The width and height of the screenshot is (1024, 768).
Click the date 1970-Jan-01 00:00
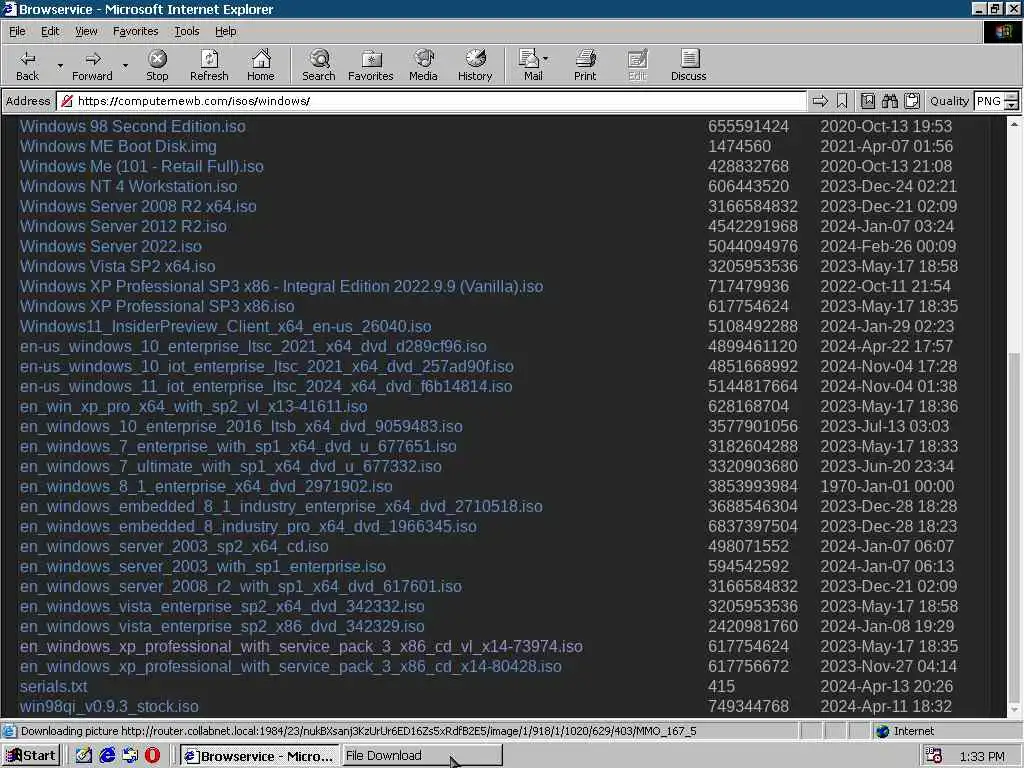click(887, 487)
